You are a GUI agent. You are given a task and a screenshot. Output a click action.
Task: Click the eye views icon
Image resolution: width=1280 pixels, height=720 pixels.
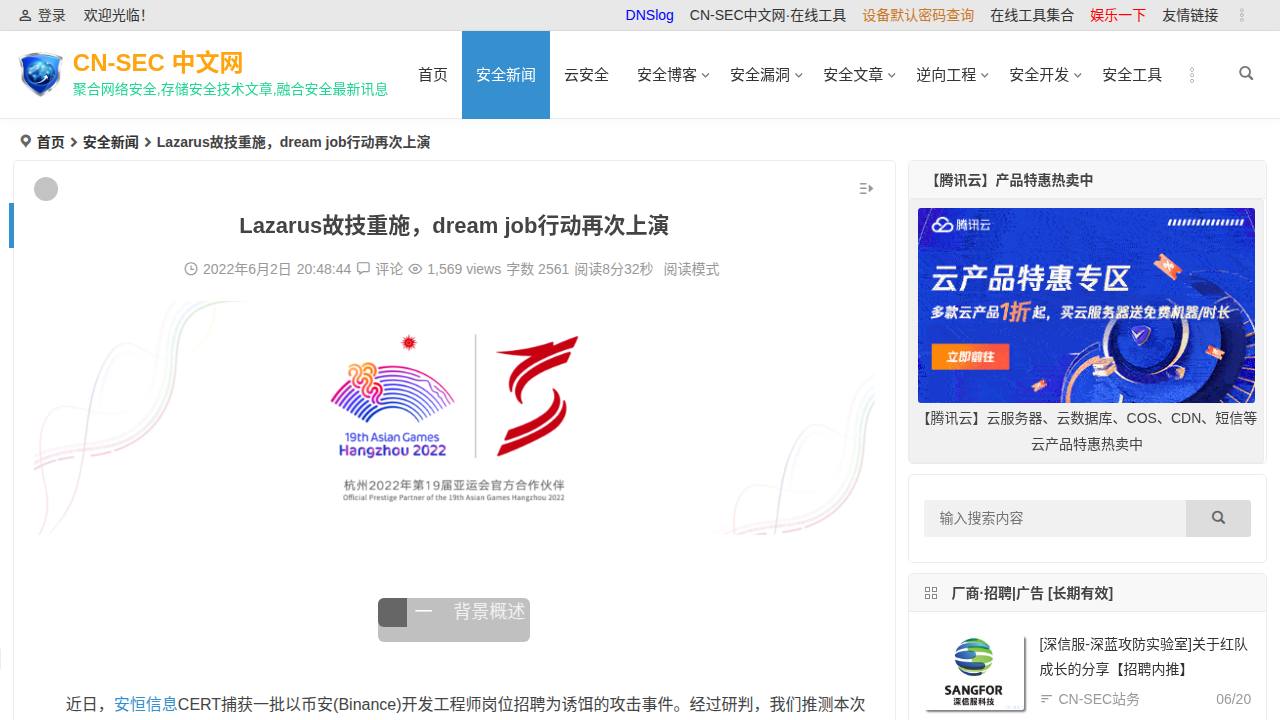(x=416, y=269)
